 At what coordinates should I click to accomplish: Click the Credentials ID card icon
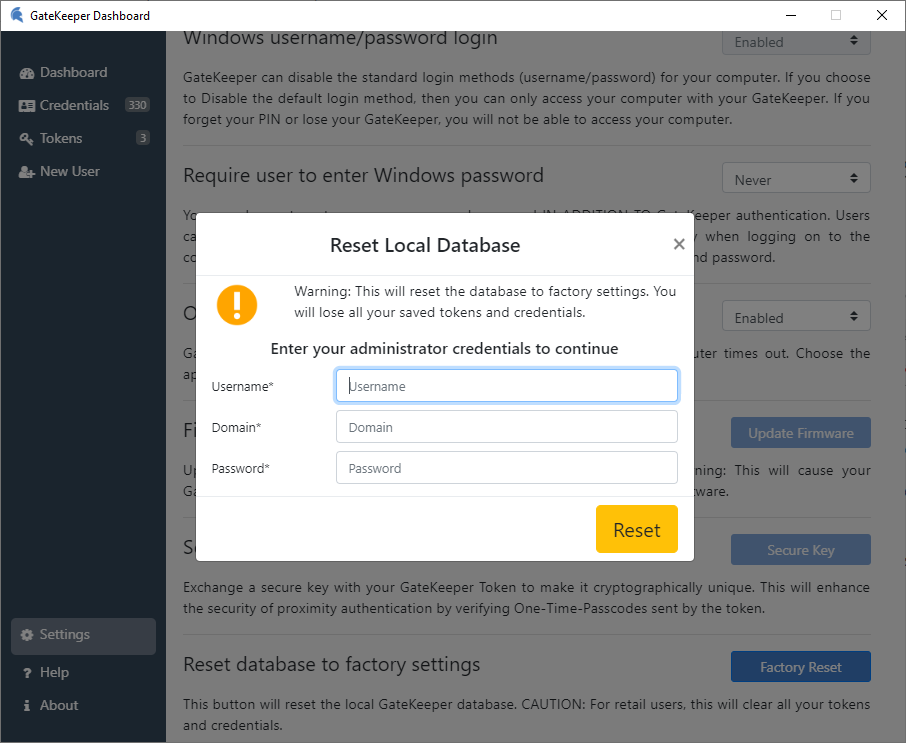point(27,106)
